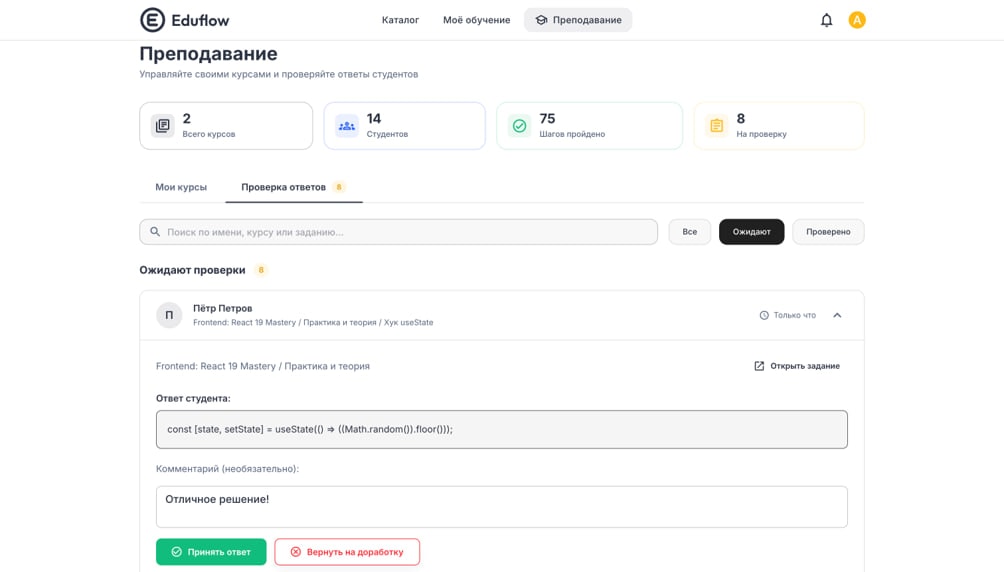Open the user avatar 'A' menu
Viewport: 1004px width, 572px height.
(857, 20)
